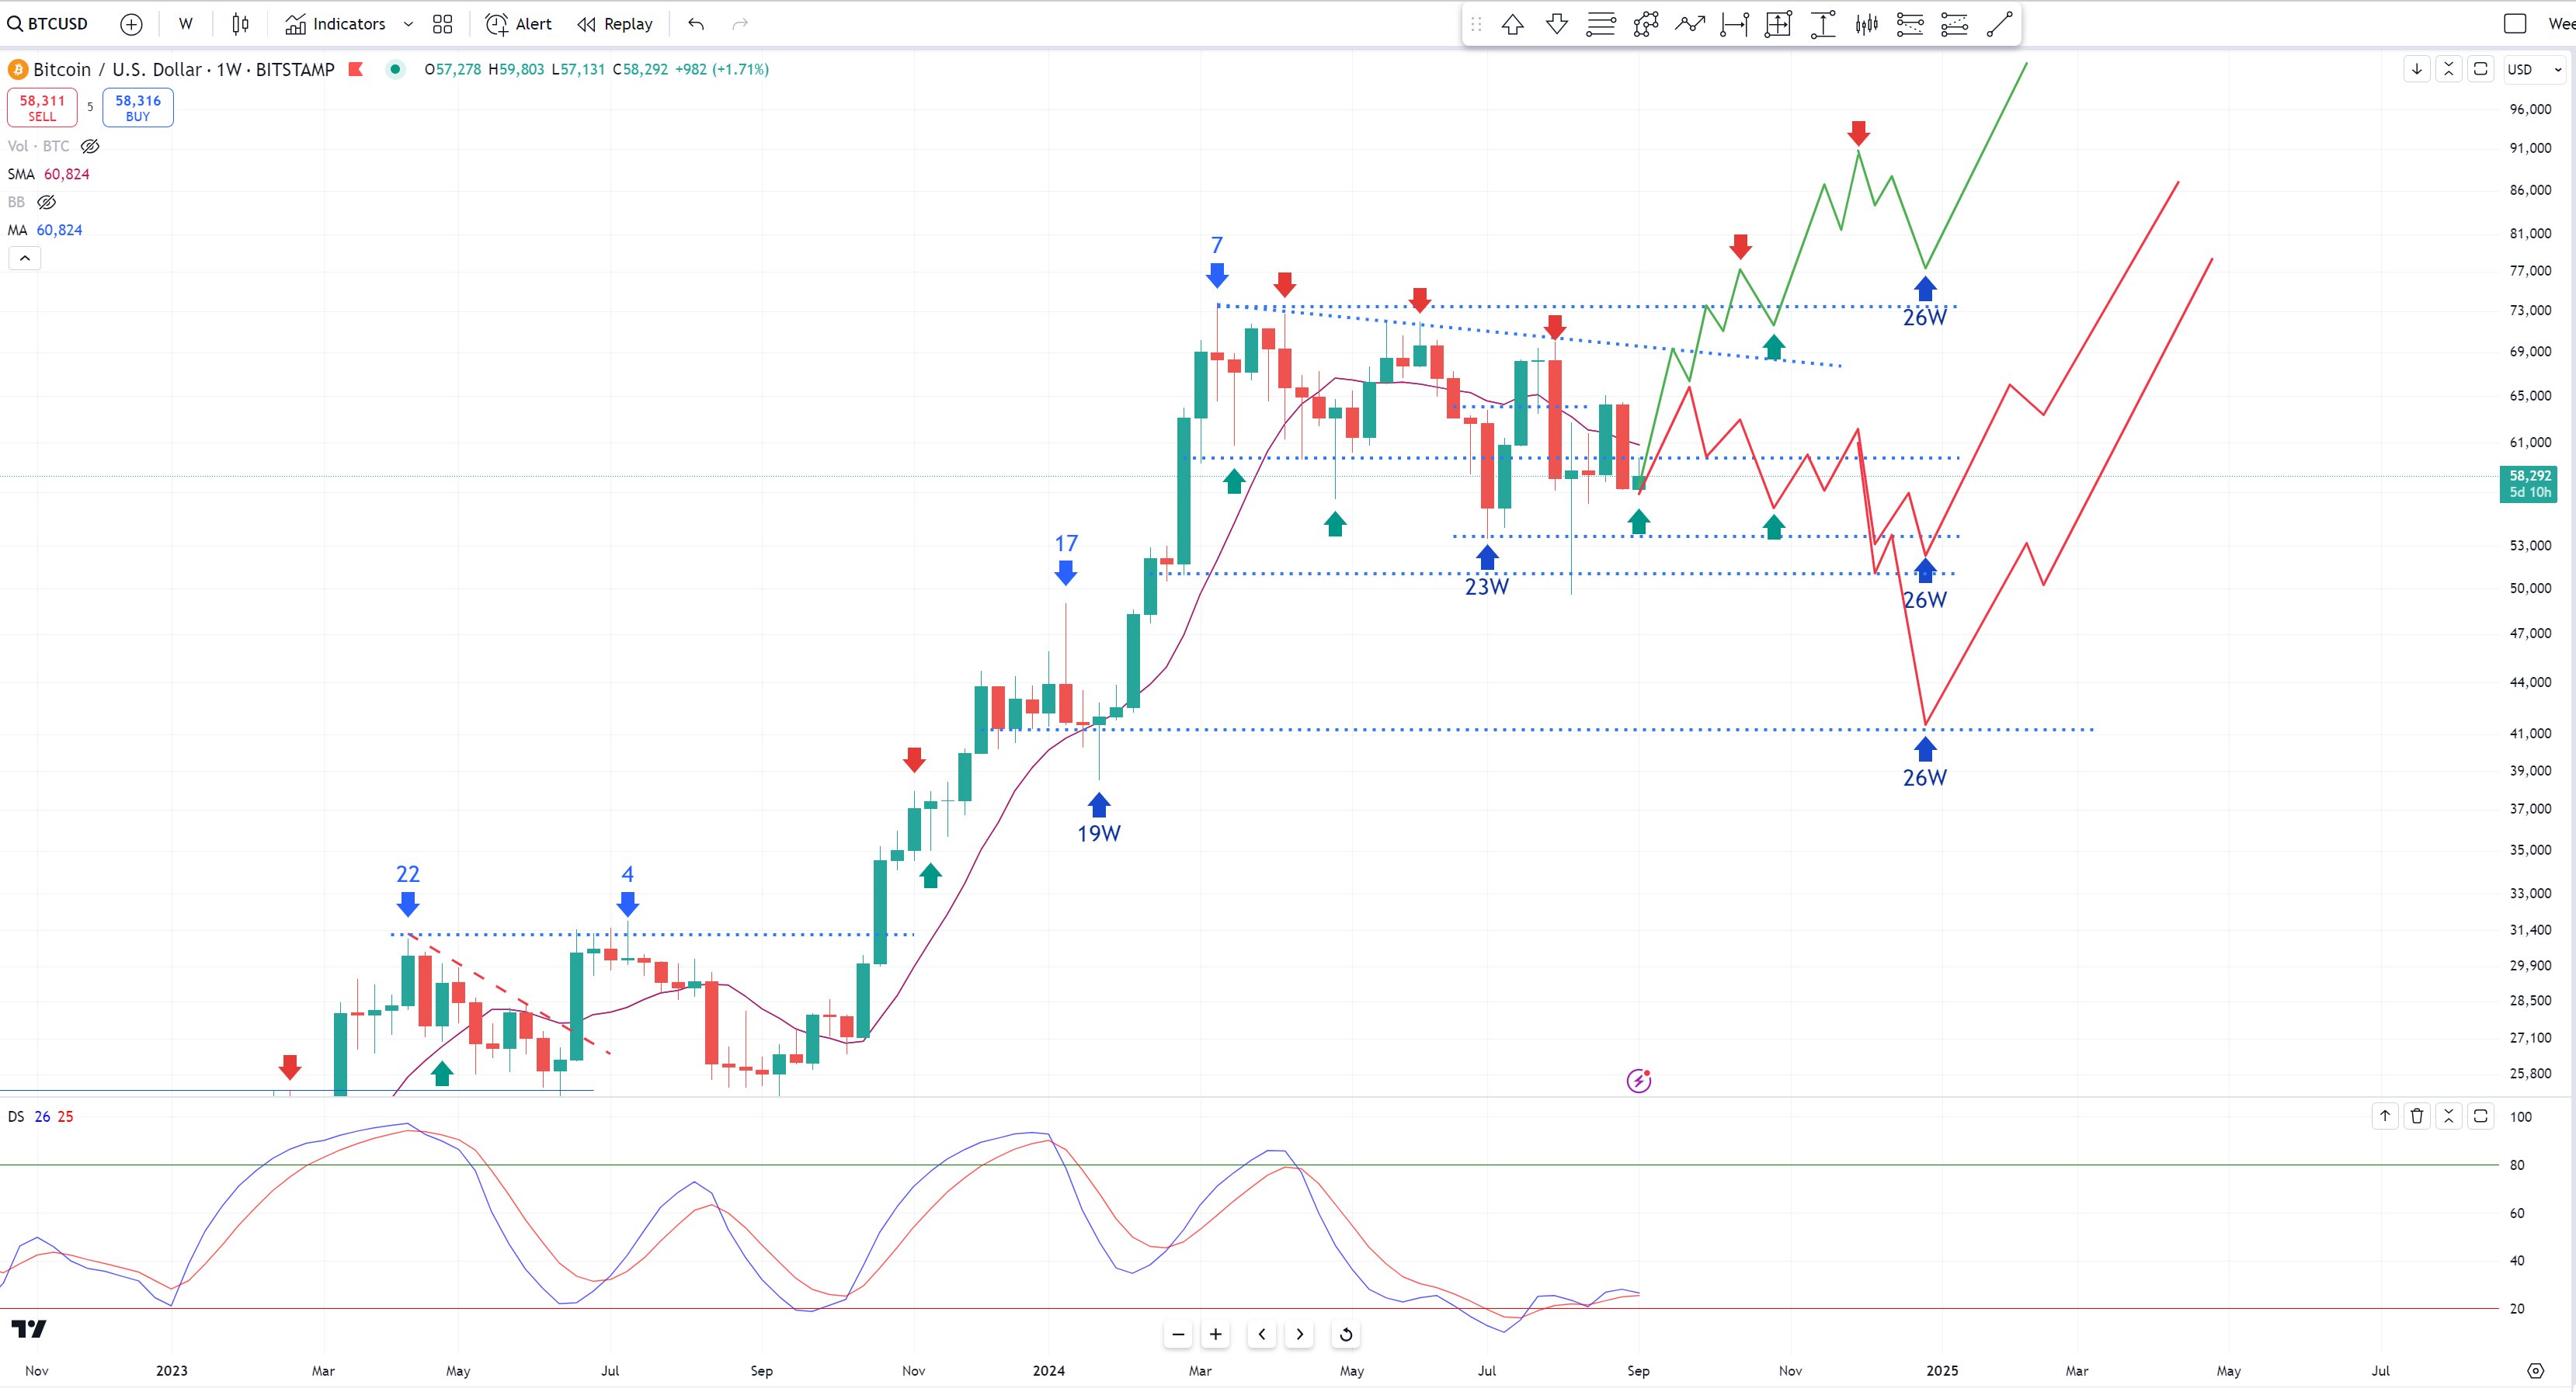
Task: Click the chart zoom in plus button
Action: pos(1215,1334)
